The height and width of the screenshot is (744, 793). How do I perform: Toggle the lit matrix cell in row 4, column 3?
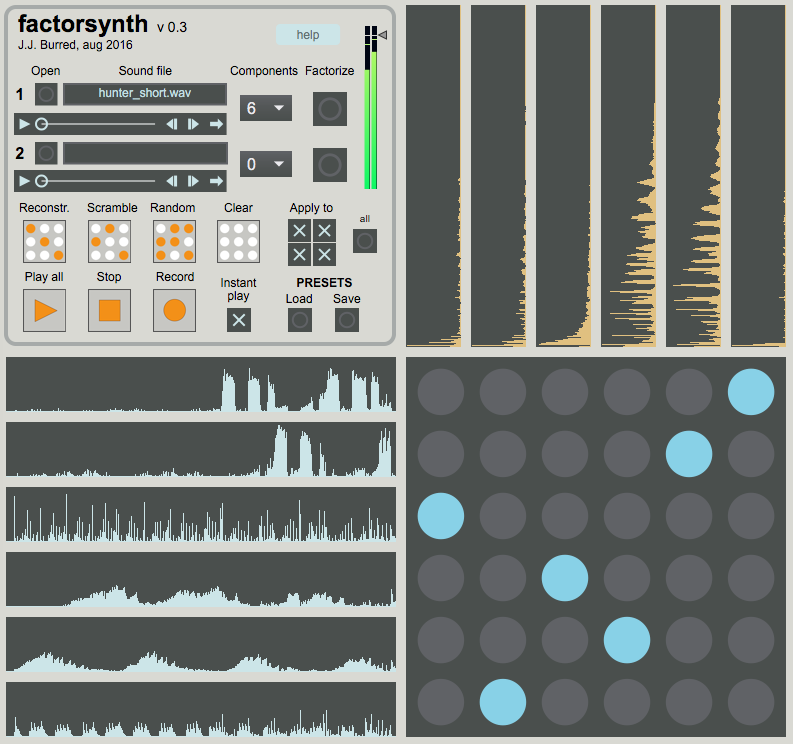565,578
